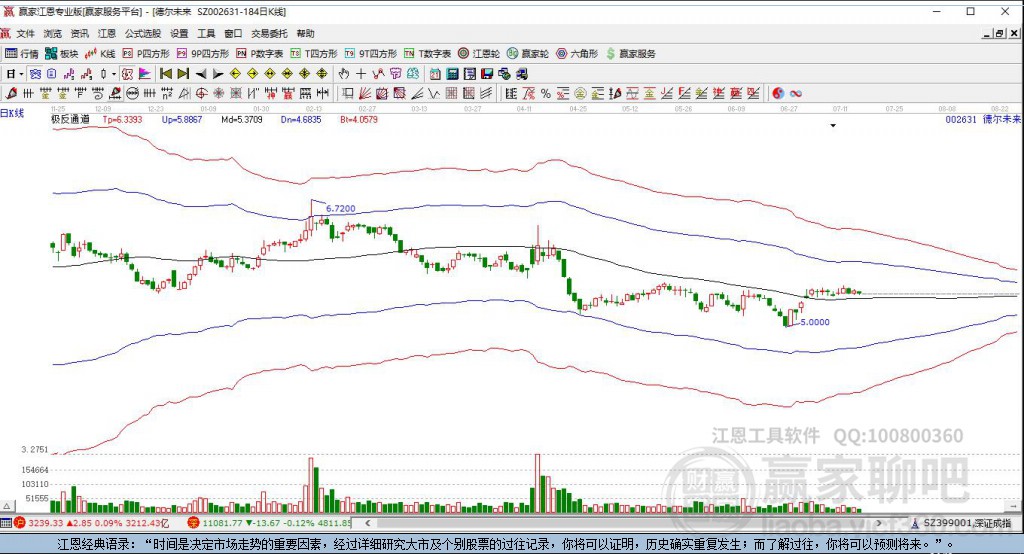1024x554 pixels.
Task: Expand the candlestick style dropdown arrow
Action: tap(114, 74)
